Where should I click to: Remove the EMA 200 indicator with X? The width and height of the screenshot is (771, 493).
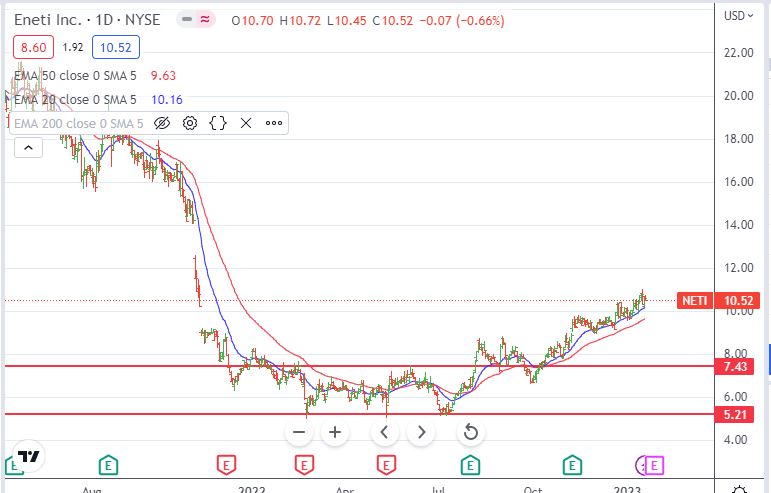point(246,123)
